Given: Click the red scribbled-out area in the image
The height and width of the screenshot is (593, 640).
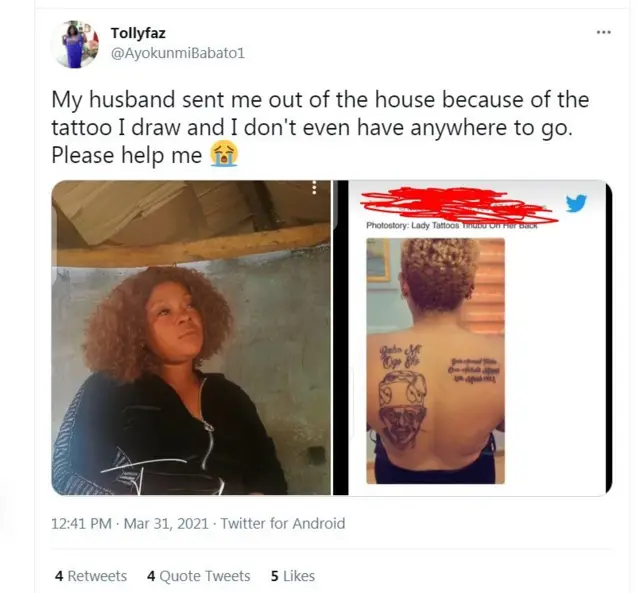Looking at the screenshot, I should tap(459, 205).
